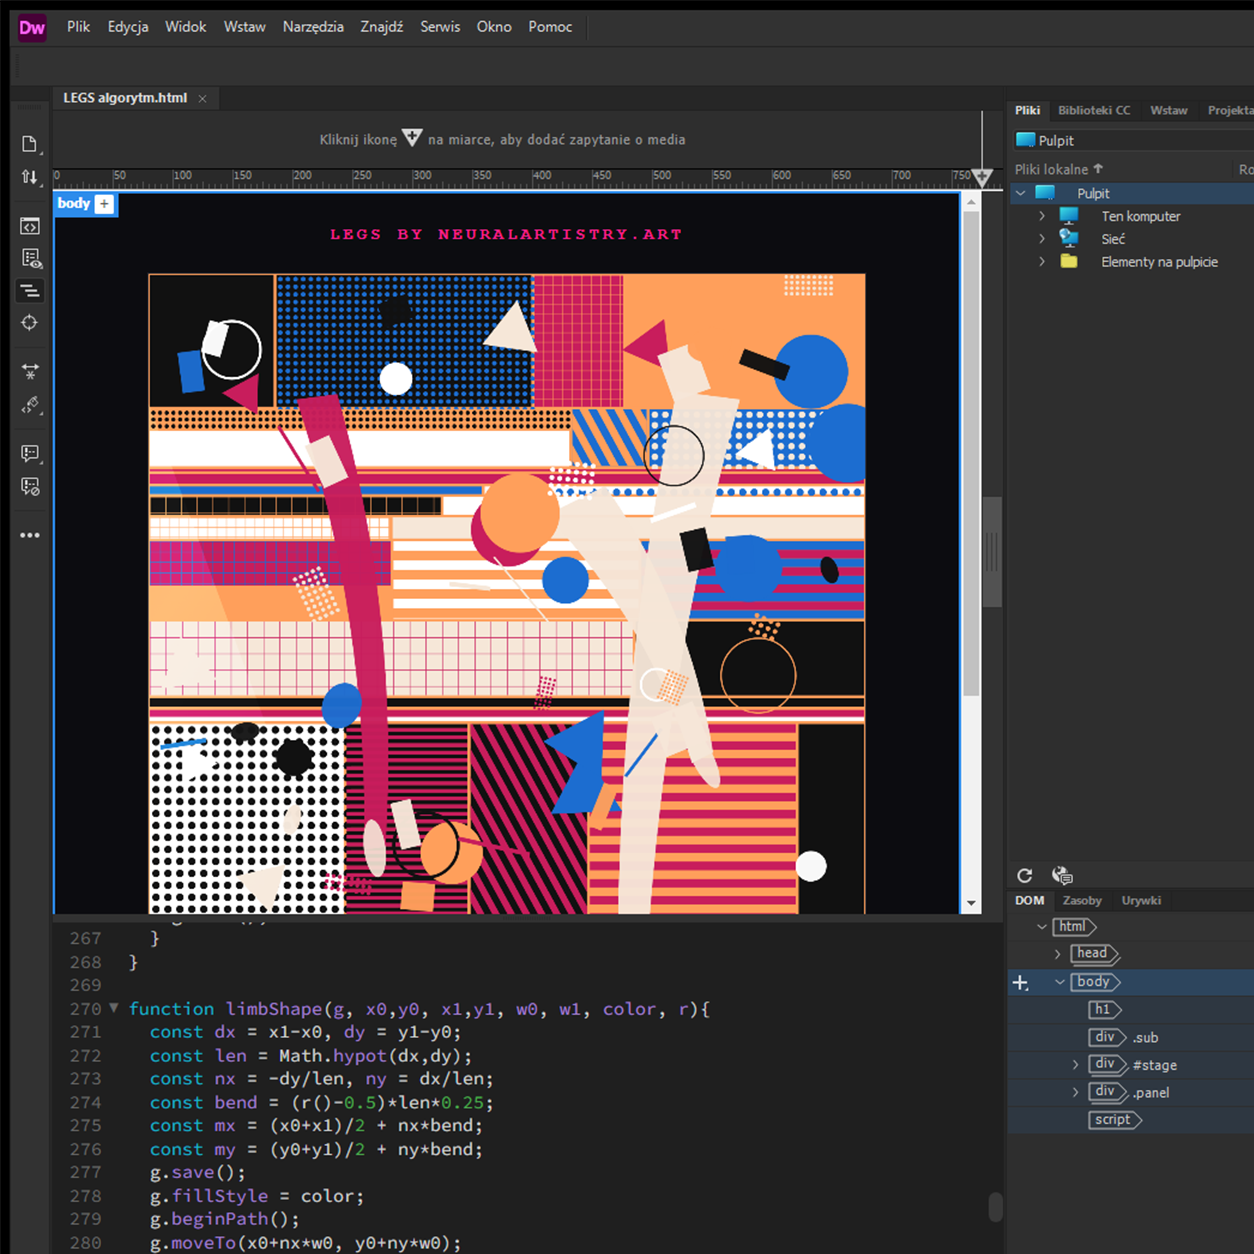Click the crosshair target icon in sidebar

pyautogui.click(x=30, y=323)
